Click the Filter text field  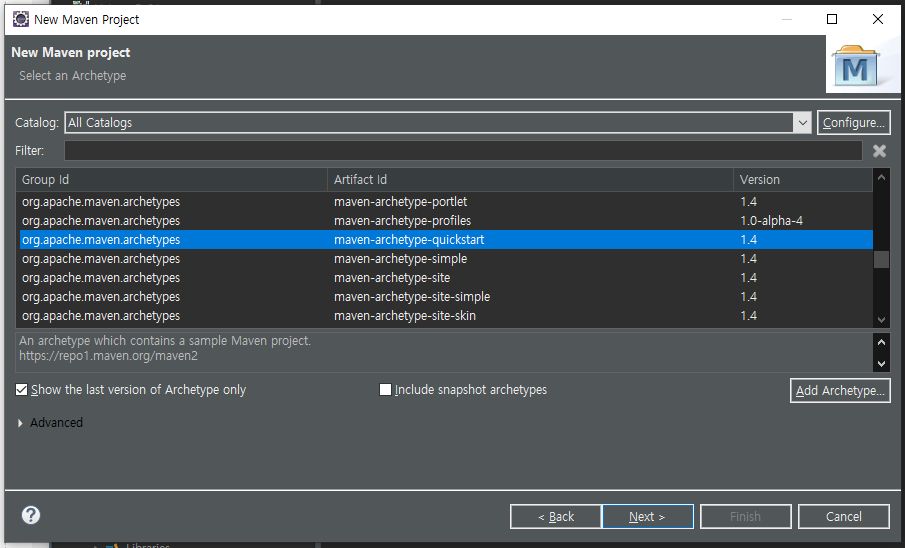tap(463, 151)
